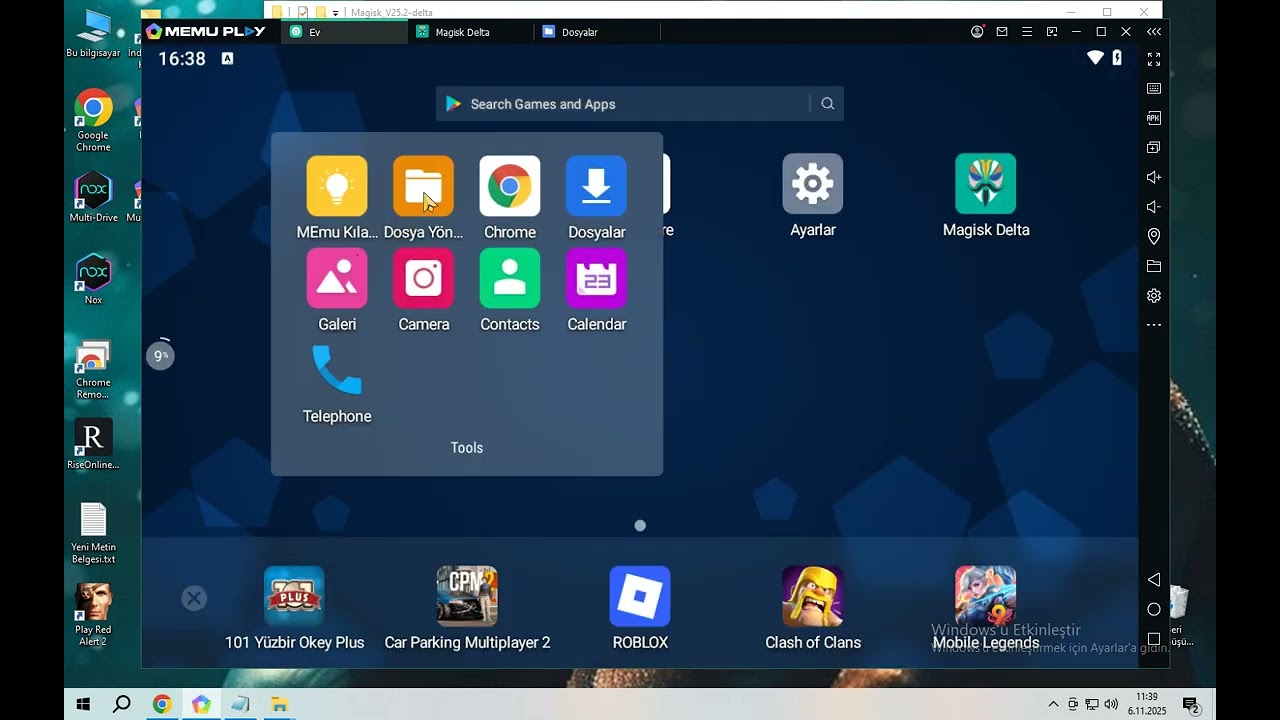Click Tools folder name label
This screenshot has height=720, width=1280.
pyautogui.click(x=467, y=448)
